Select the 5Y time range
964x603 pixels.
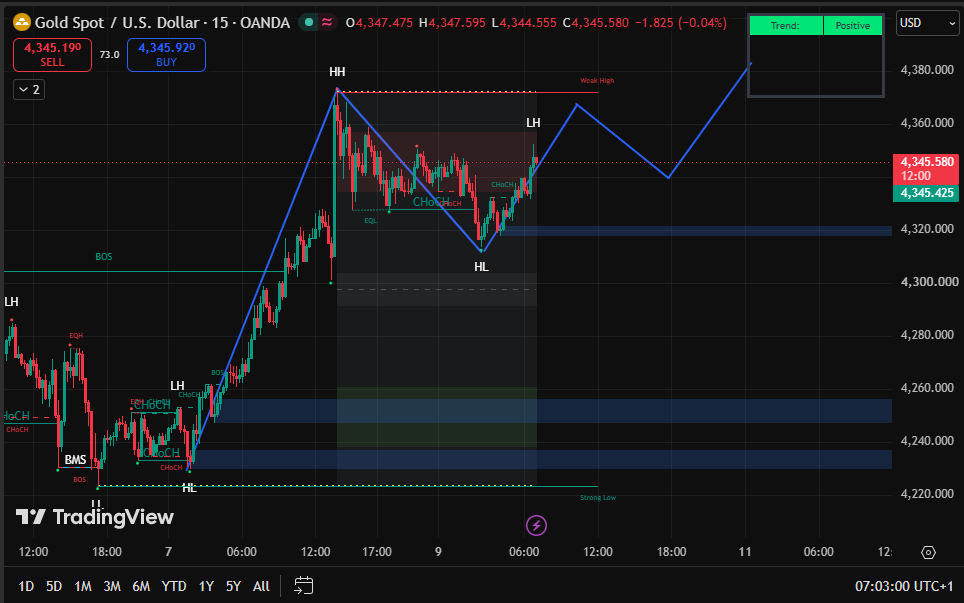click(x=234, y=586)
